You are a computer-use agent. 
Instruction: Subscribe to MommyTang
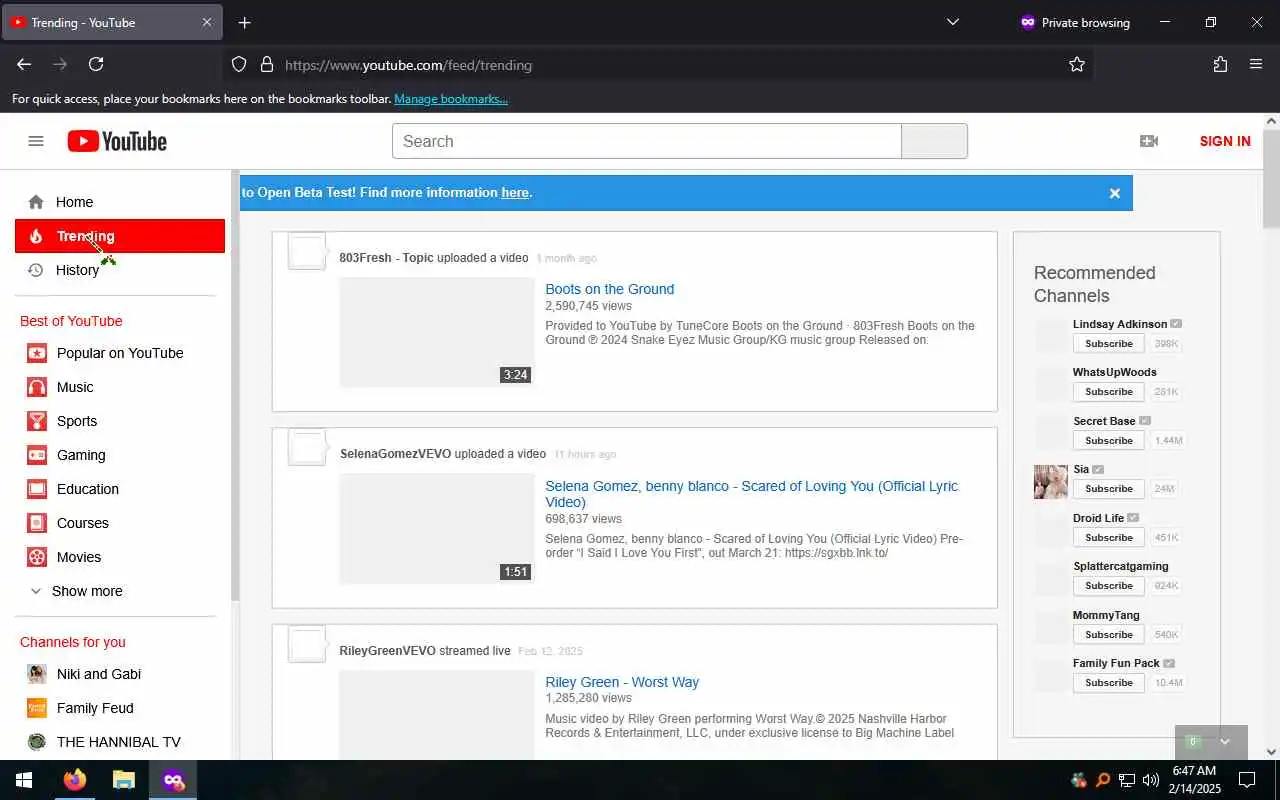pos(1108,634)
